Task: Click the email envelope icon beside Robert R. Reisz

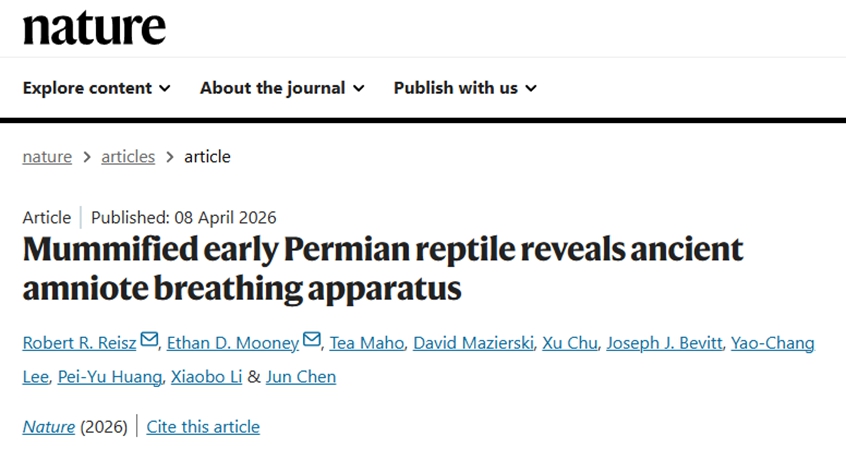Action: coord(149,342)
